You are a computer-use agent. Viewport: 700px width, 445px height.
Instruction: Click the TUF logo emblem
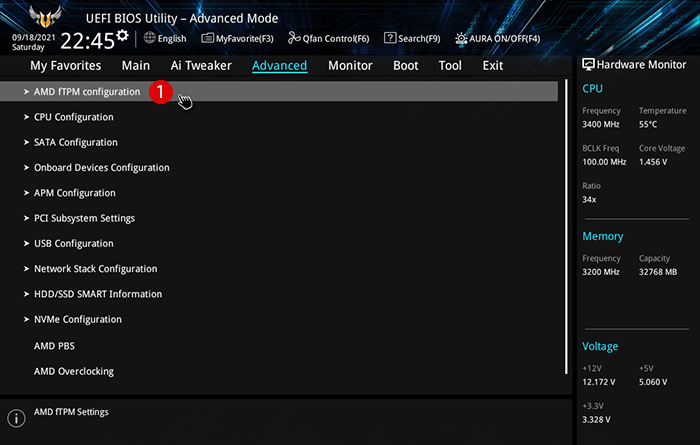click(x=45, y=17)
